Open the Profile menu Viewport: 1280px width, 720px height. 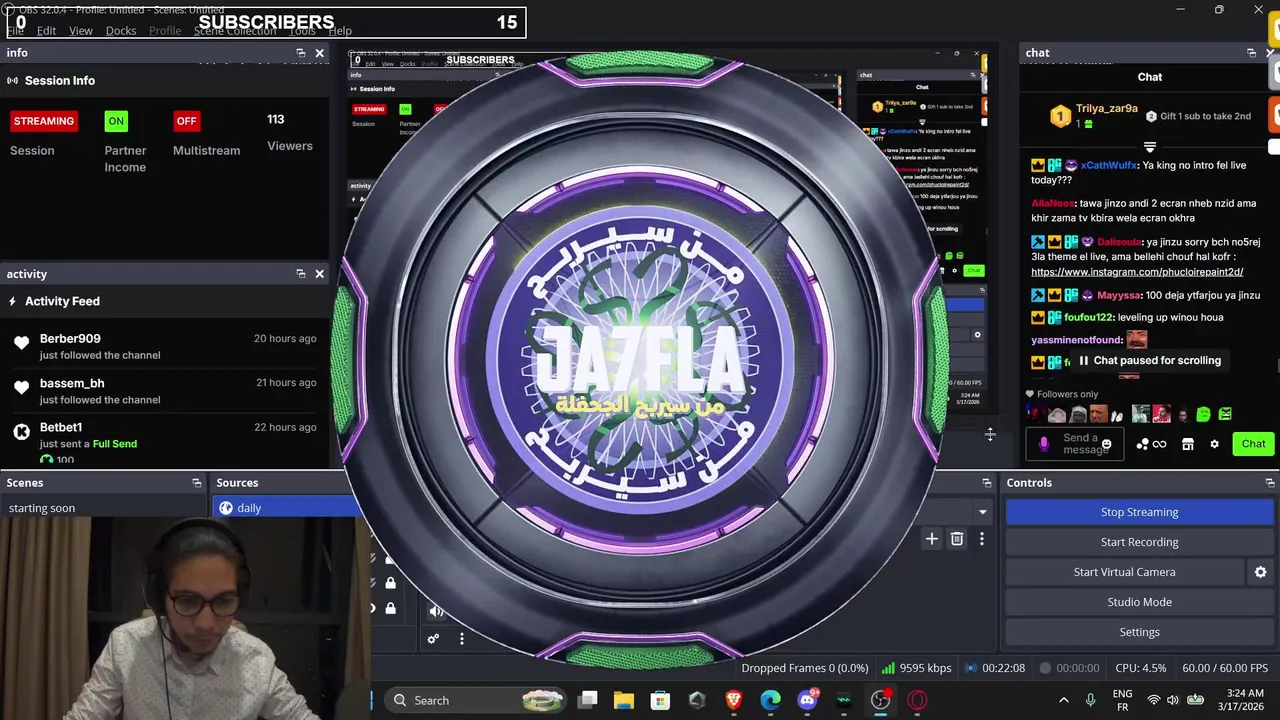click(x=165, y=31)
